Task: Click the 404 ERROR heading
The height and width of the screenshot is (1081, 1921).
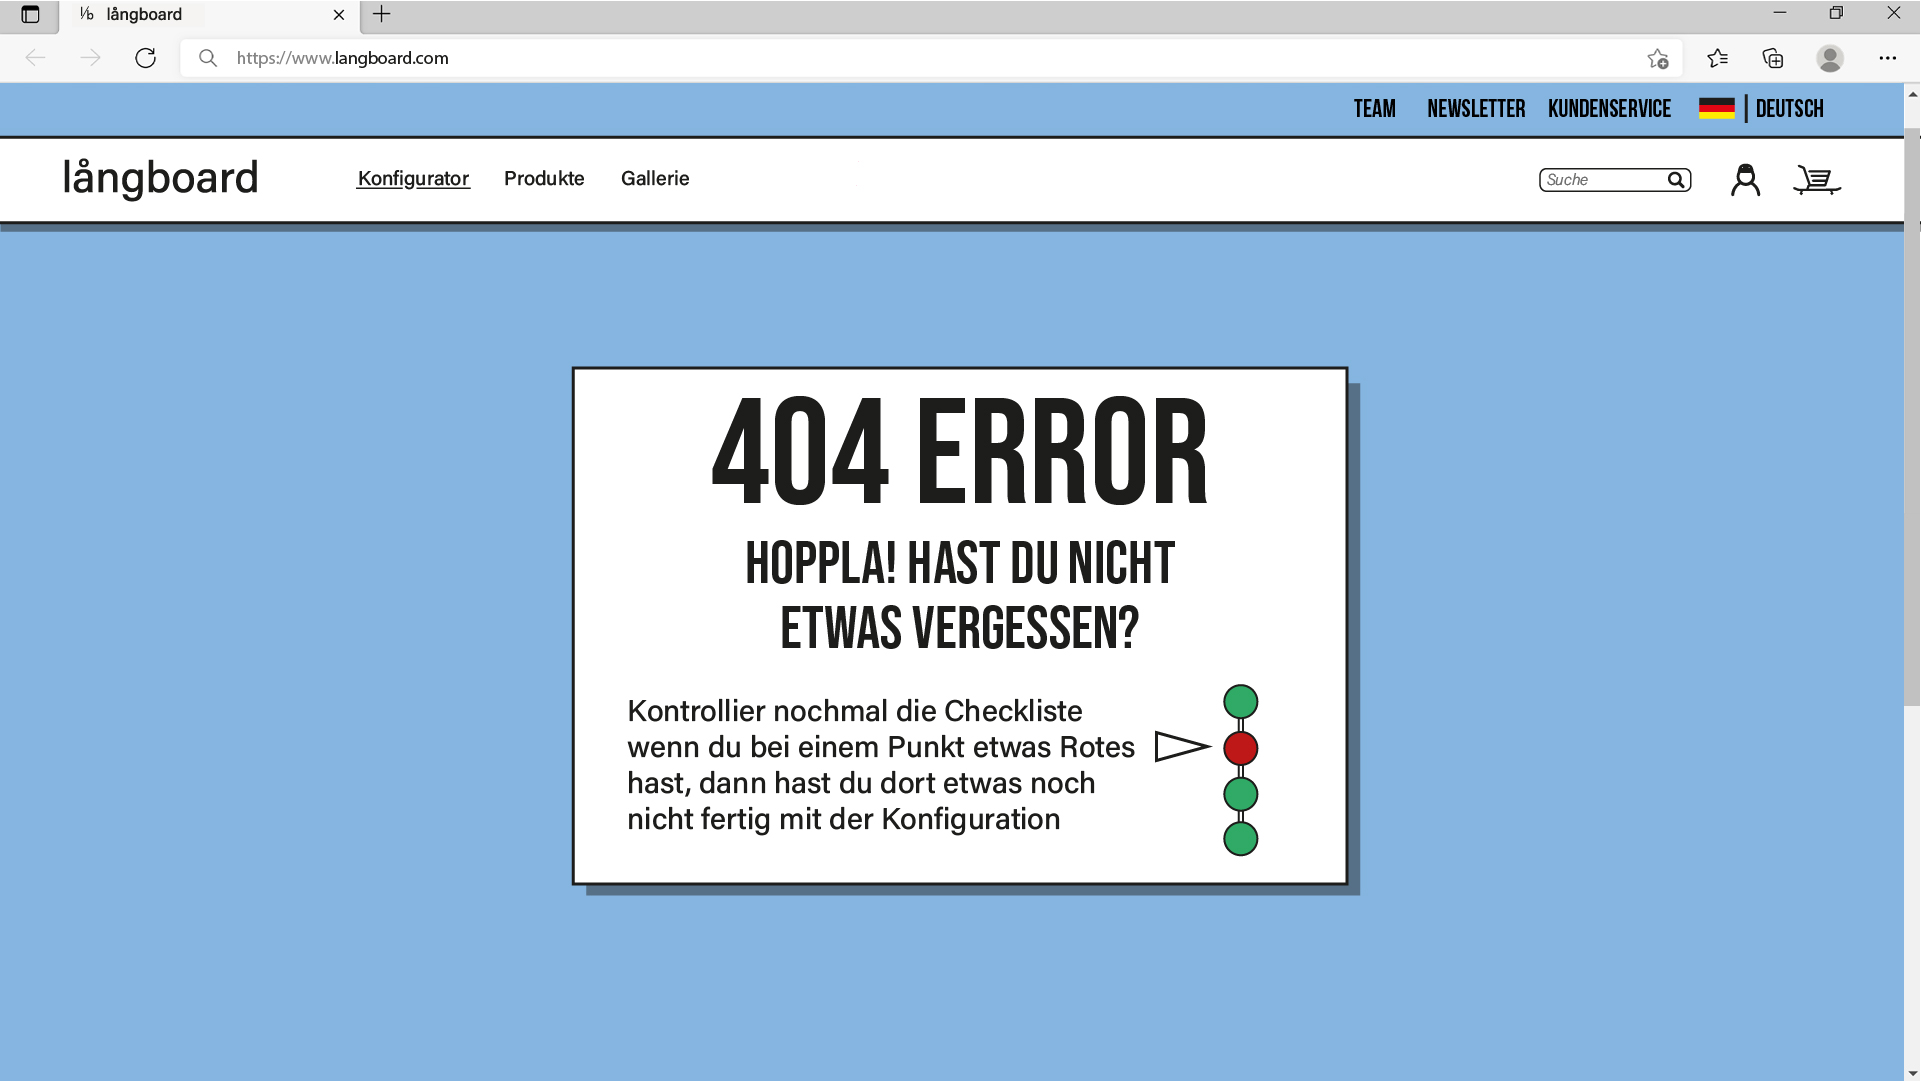Action: tap(959, 452)
